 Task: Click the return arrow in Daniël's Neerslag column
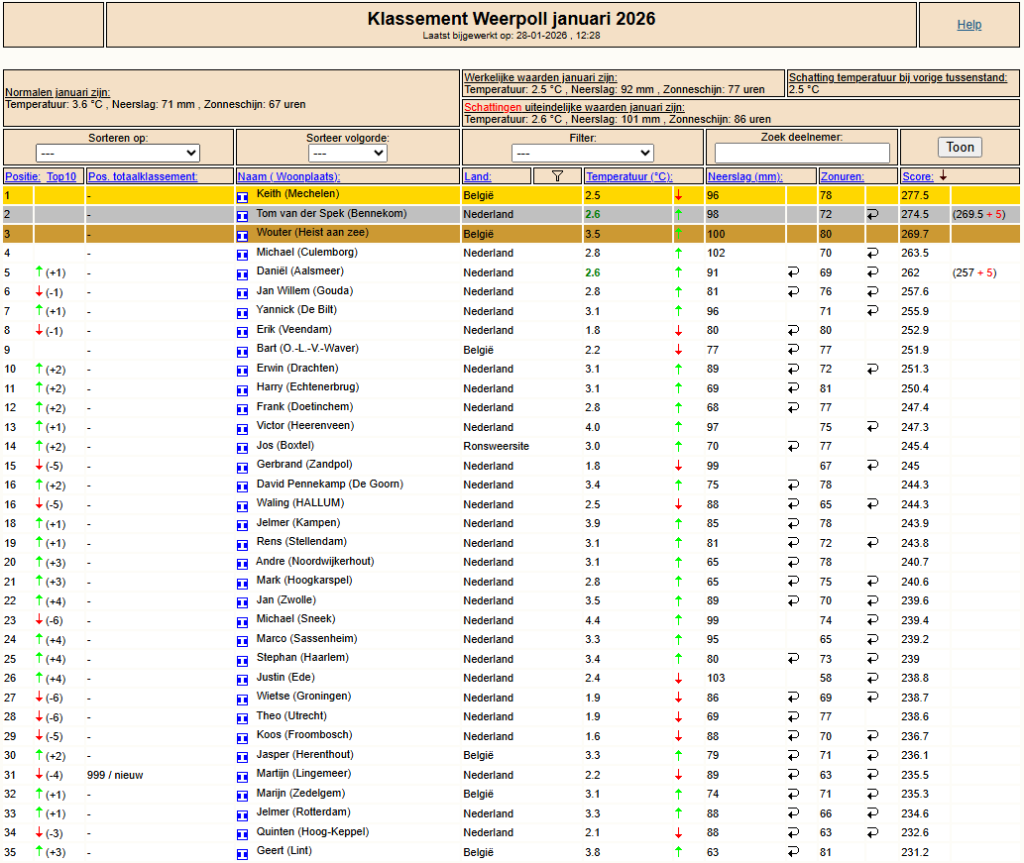tap(793, 272)
